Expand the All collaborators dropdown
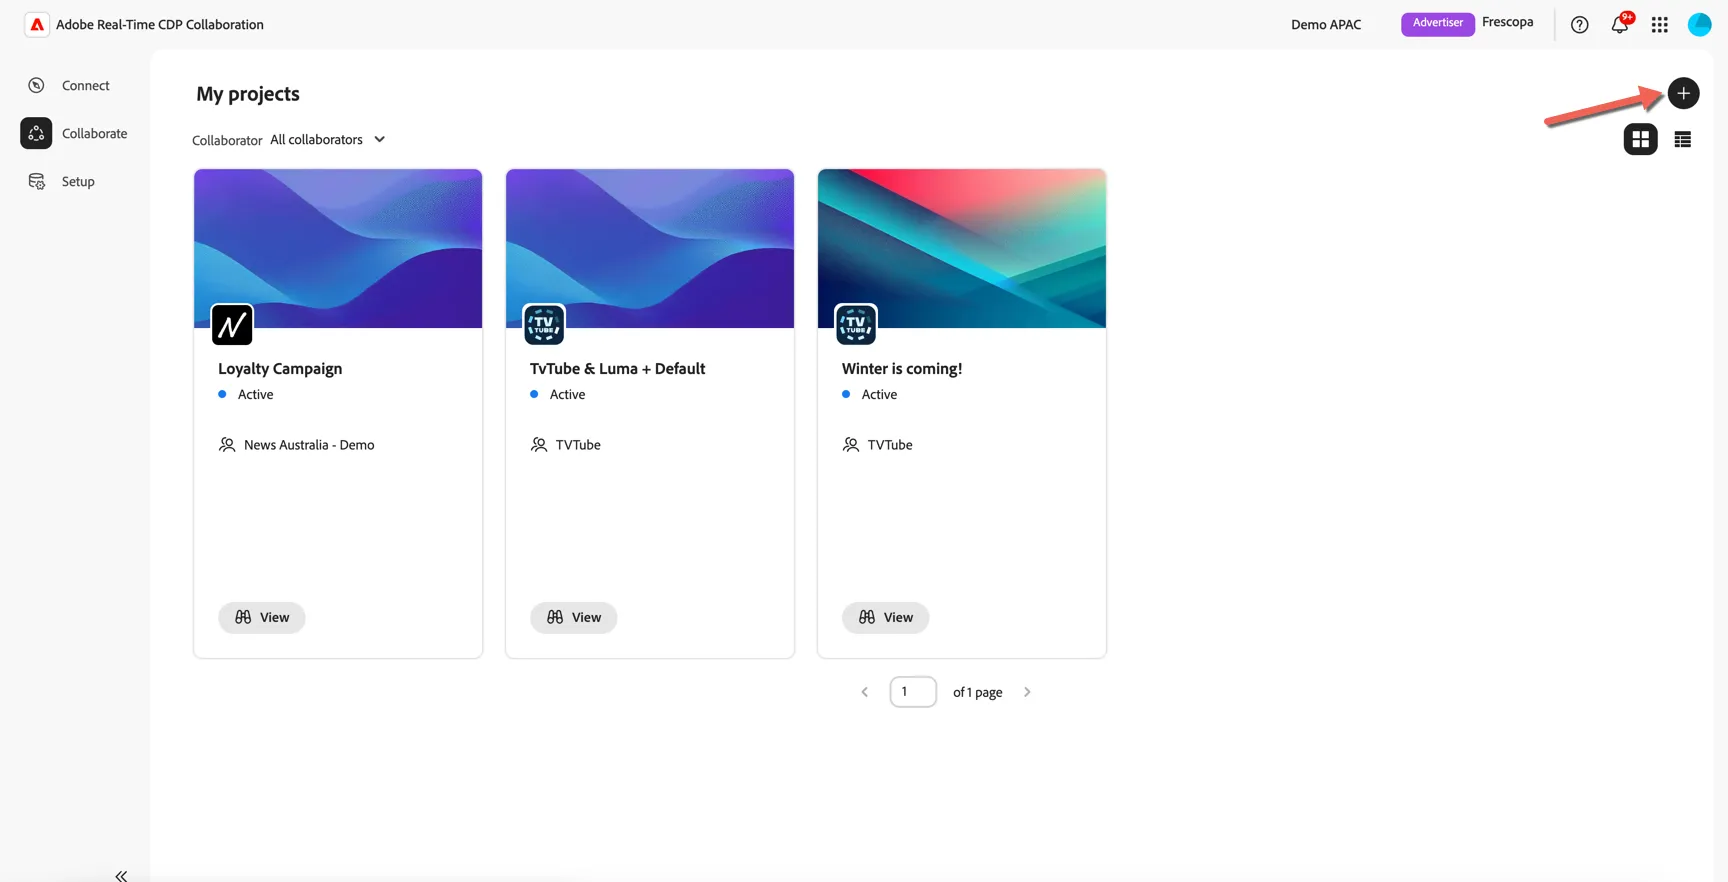This screenshot has height=882, width=1728. click(328, 139)
